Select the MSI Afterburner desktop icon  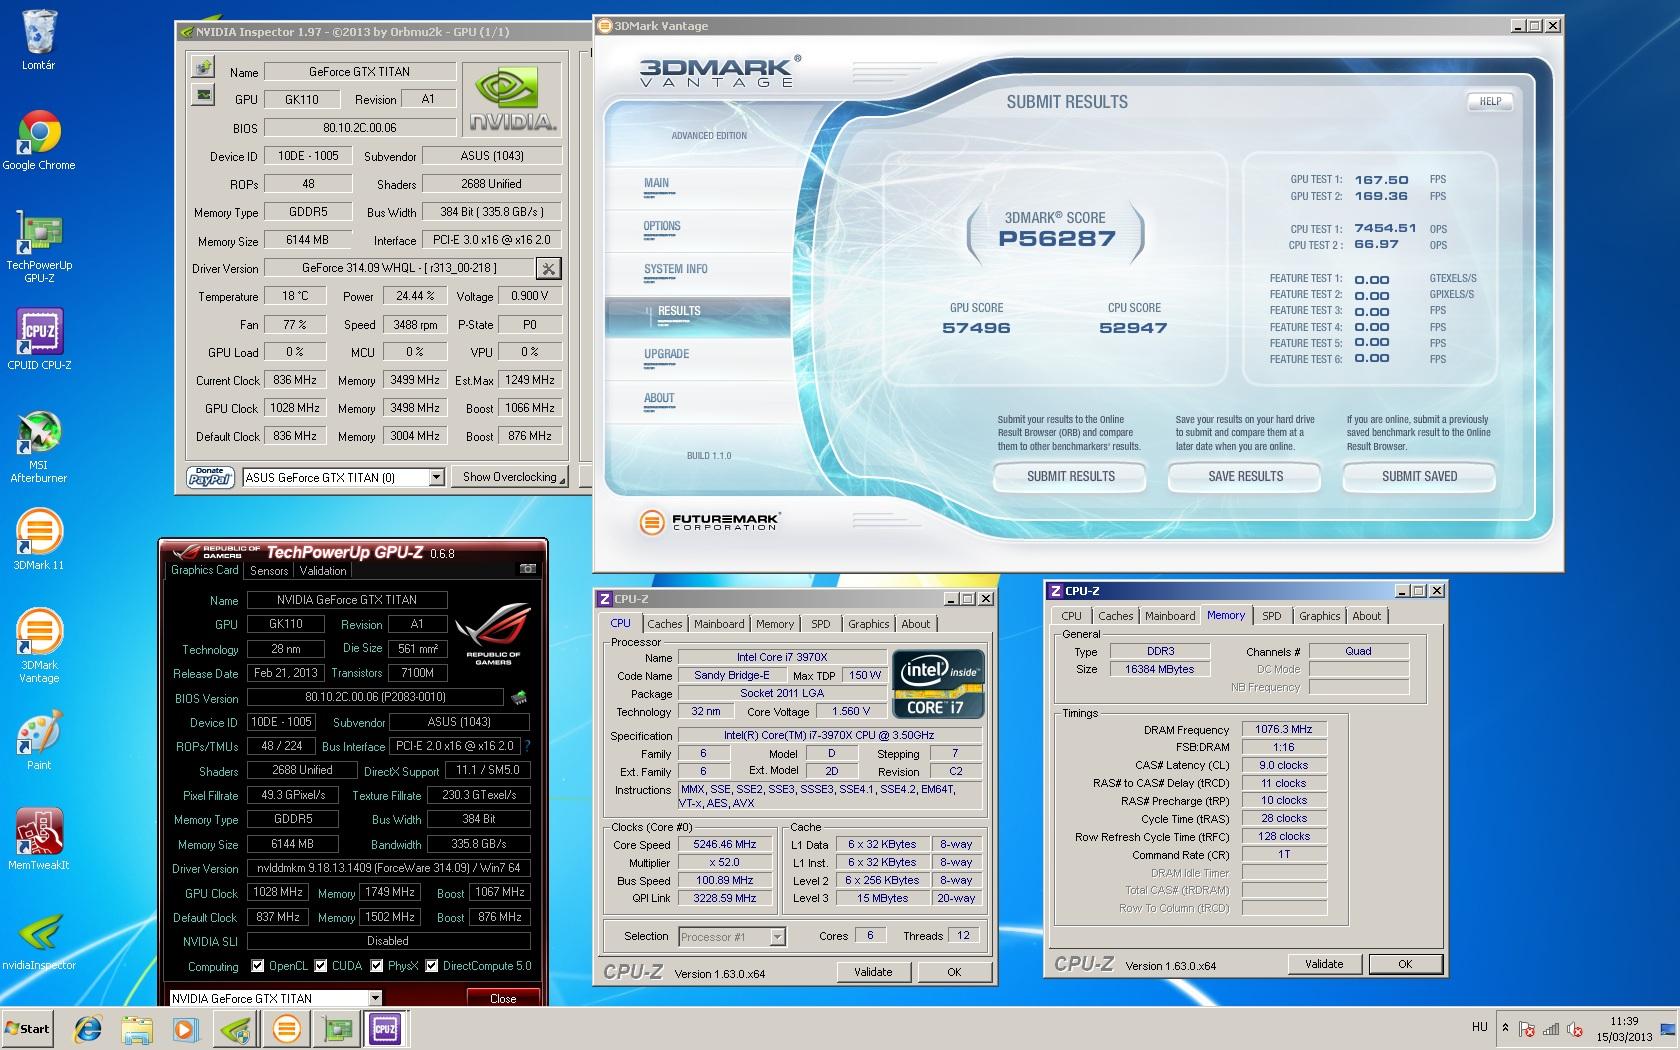(x=39, y=447)
